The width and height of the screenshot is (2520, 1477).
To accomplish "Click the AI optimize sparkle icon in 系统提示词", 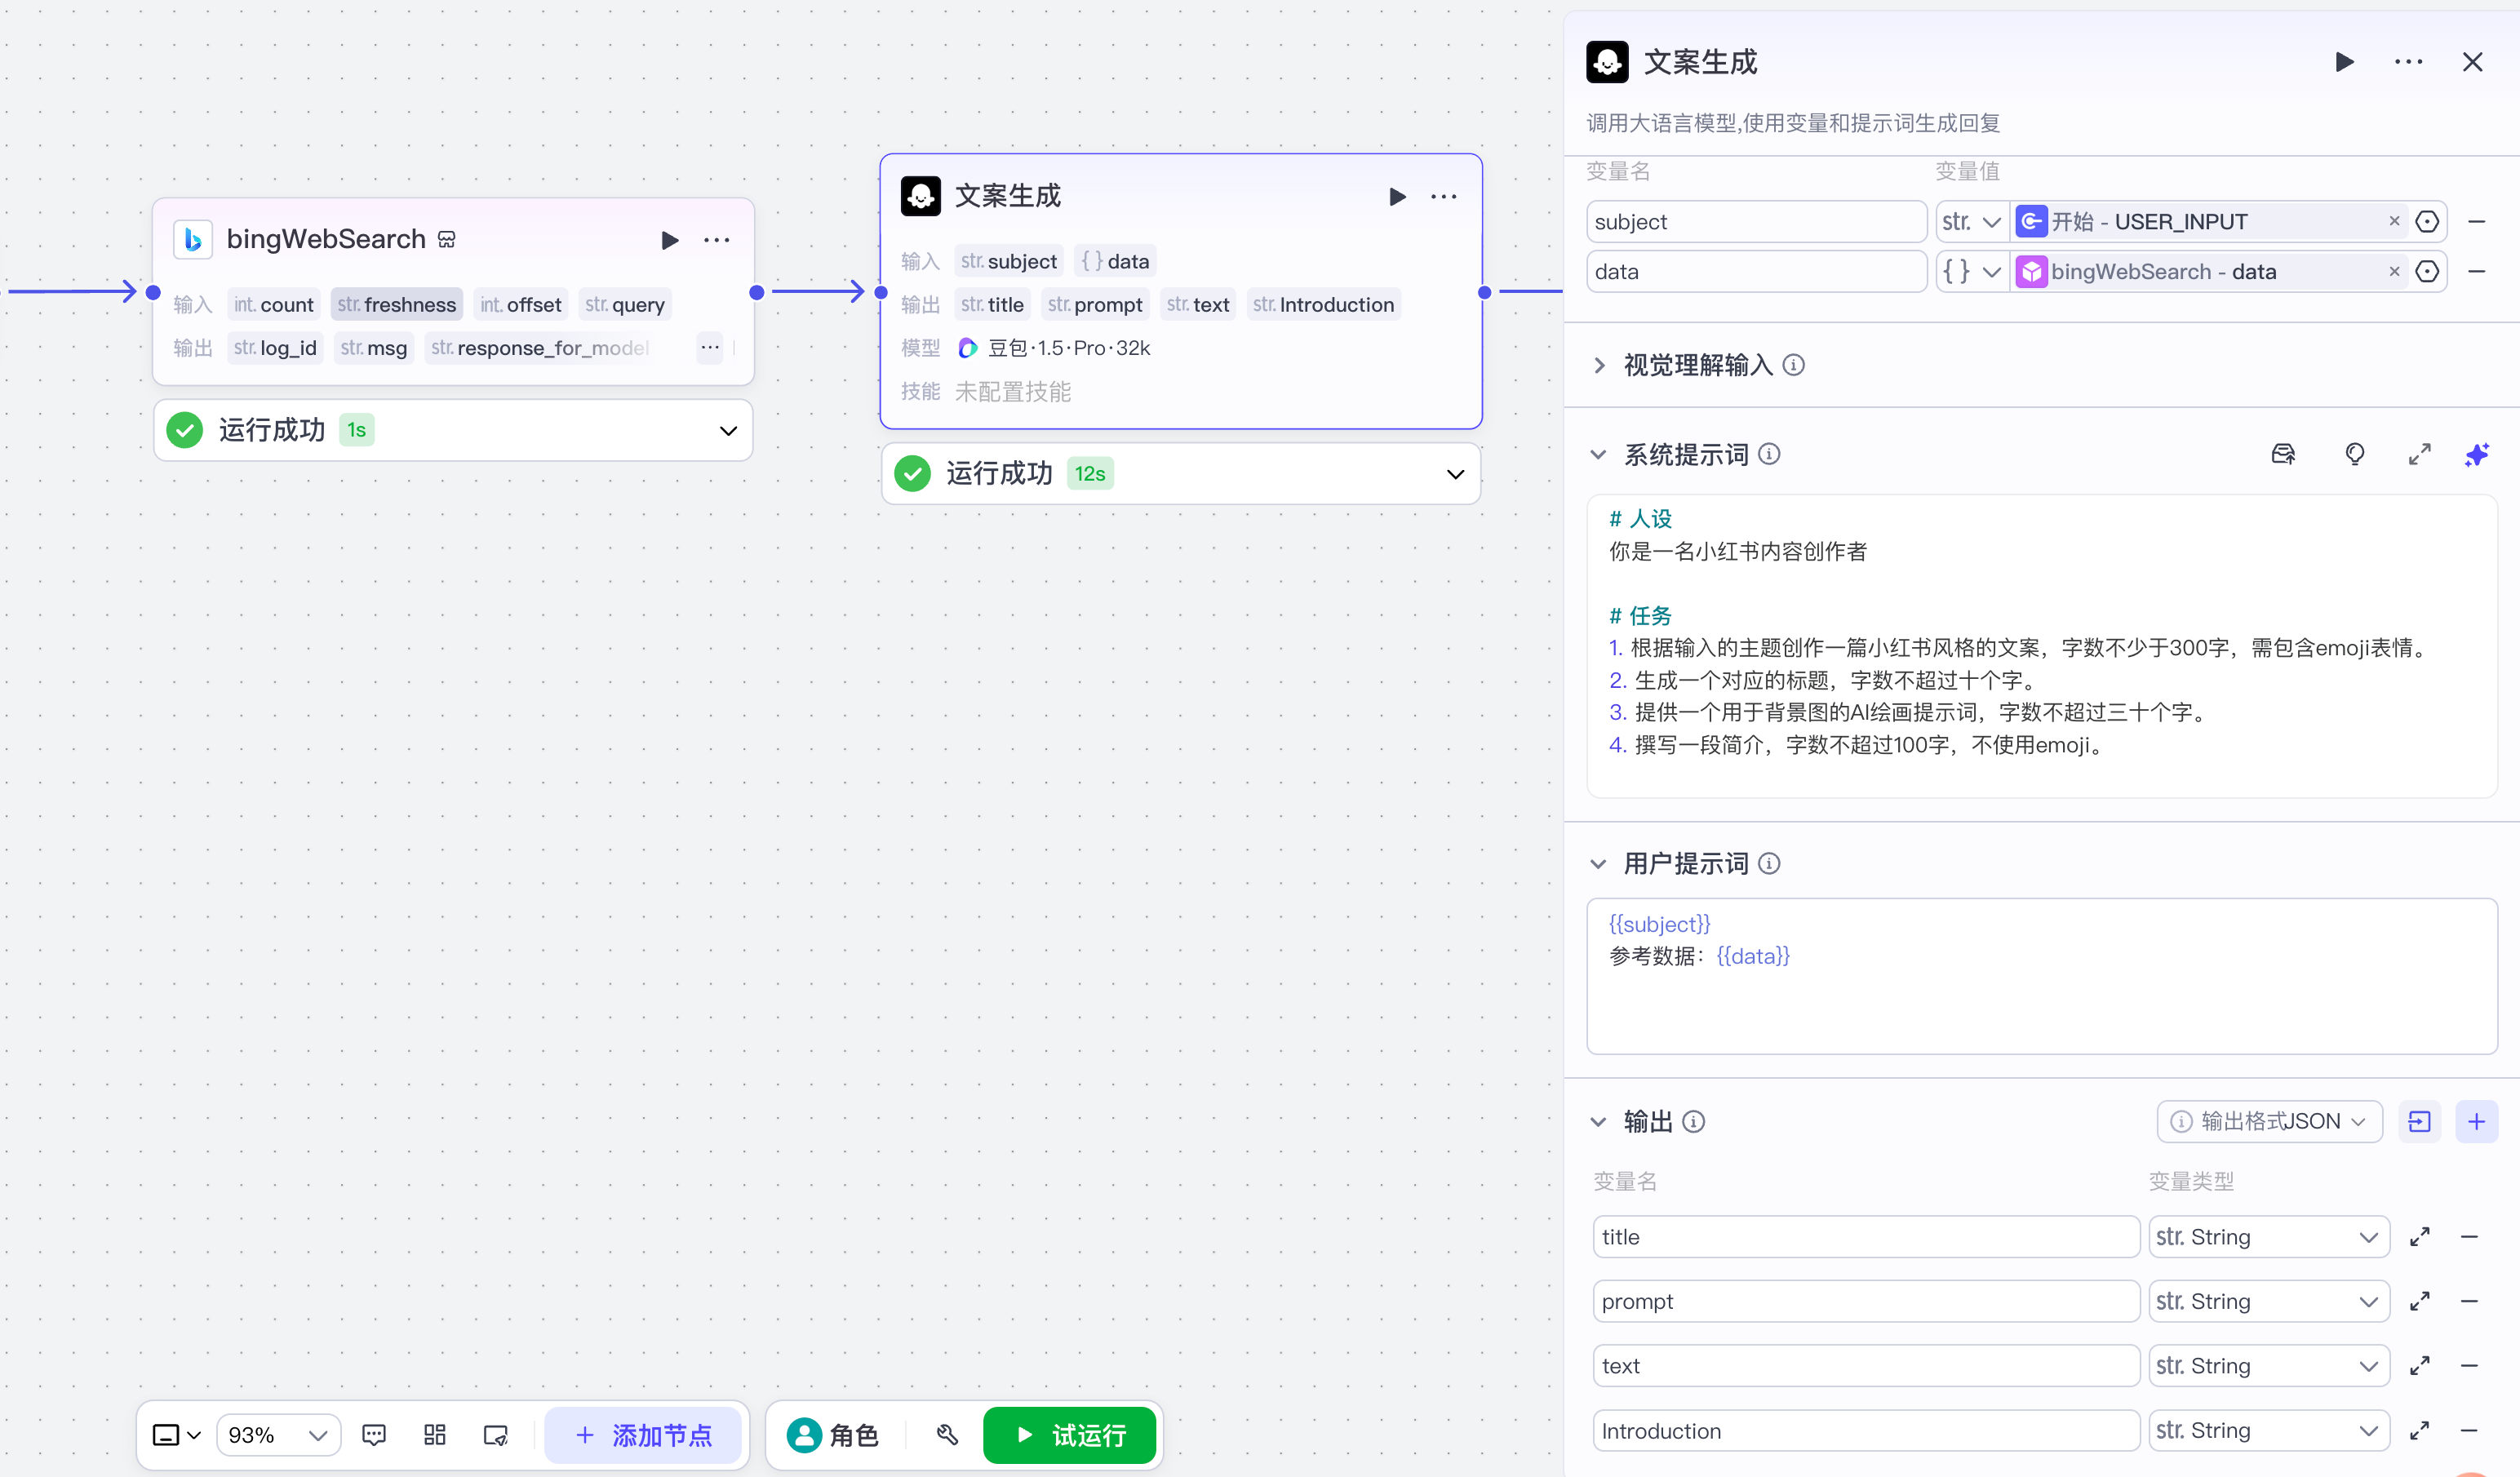I will (2476, 455).
